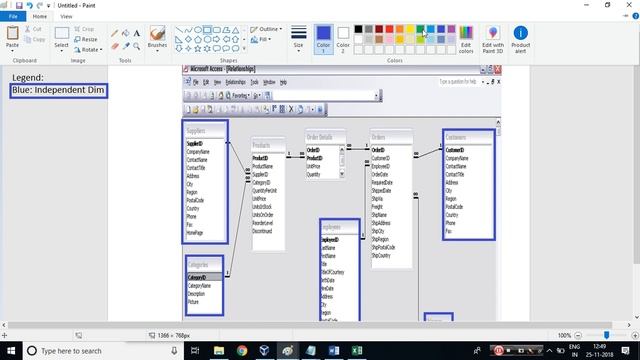The image size is (640, 360).
Task: Open shape Outline dropdown
Action: point(266,29)
